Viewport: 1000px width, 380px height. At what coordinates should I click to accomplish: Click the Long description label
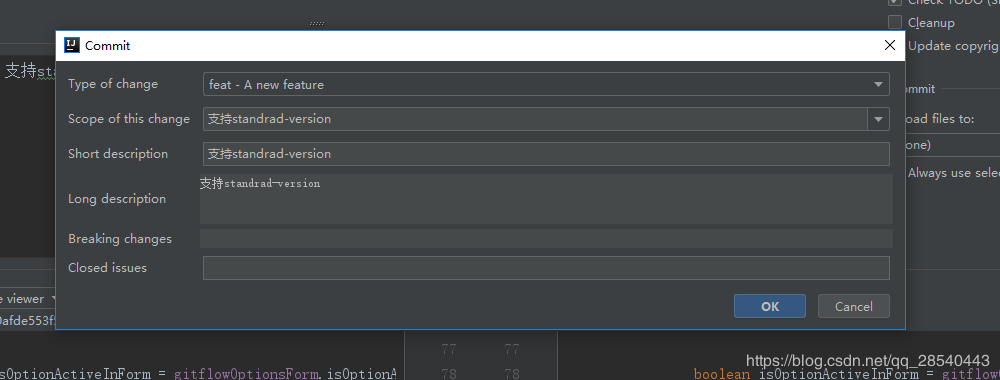(x=117, y=199)
